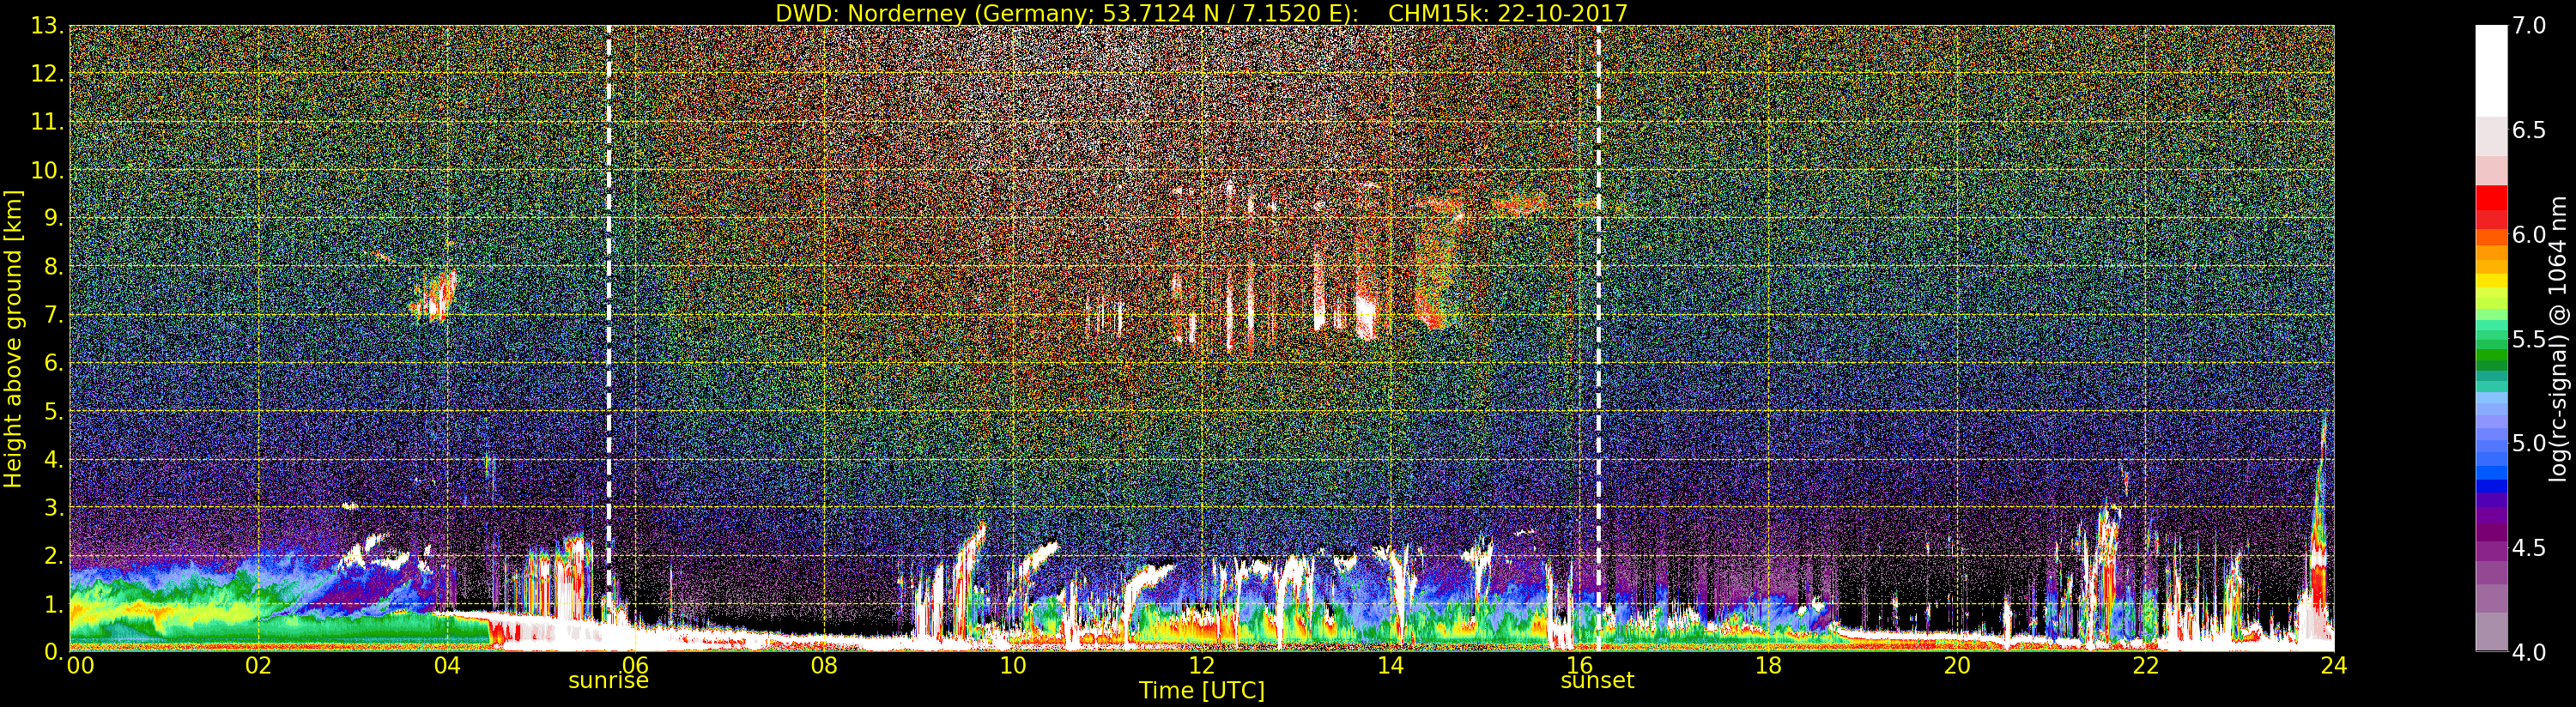The height and width of the screenshot is (707, 2576).
Task: Pick the white band atop the colorbar
Action: (2491, 70)
